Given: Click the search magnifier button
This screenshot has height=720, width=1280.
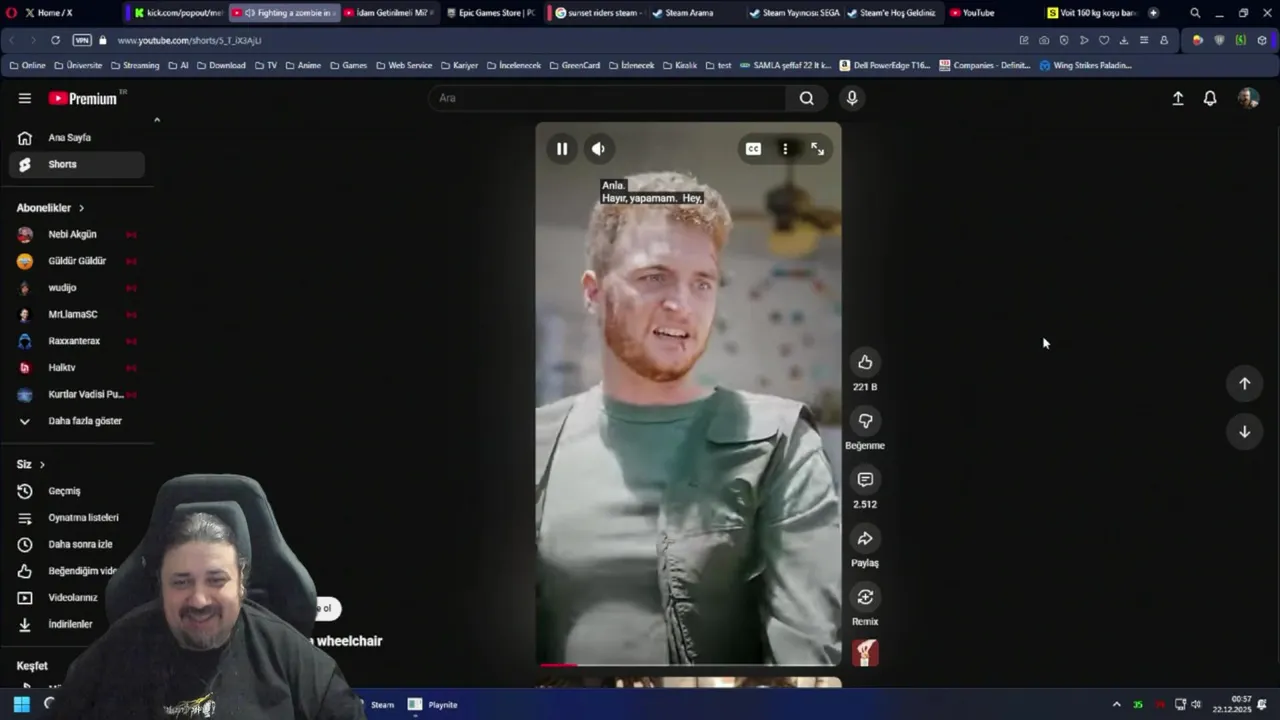Looking at the screenshot, I should tap(806, 98).
